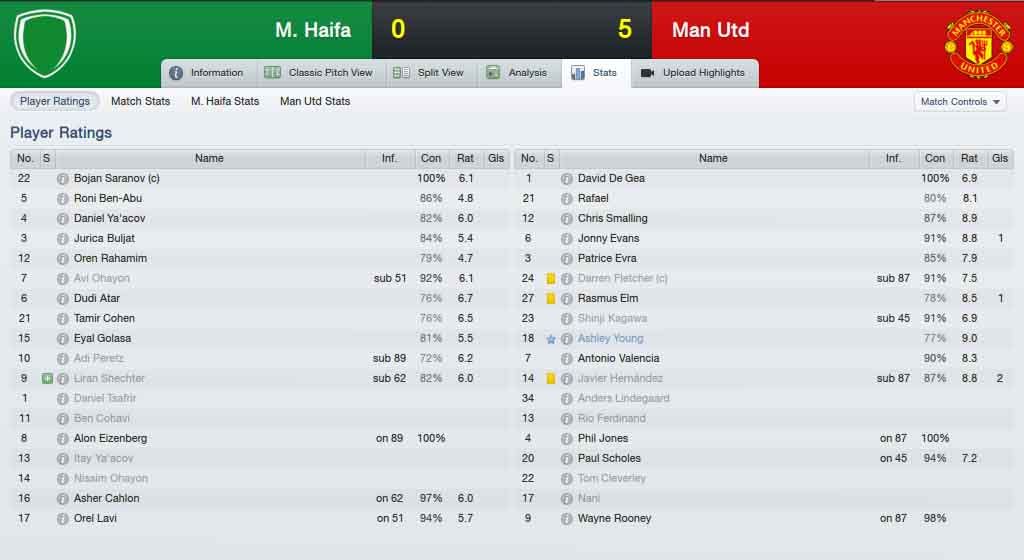Select the Analysis tab
Viewport: 1024px width, 560px height.
click(517, 72)
